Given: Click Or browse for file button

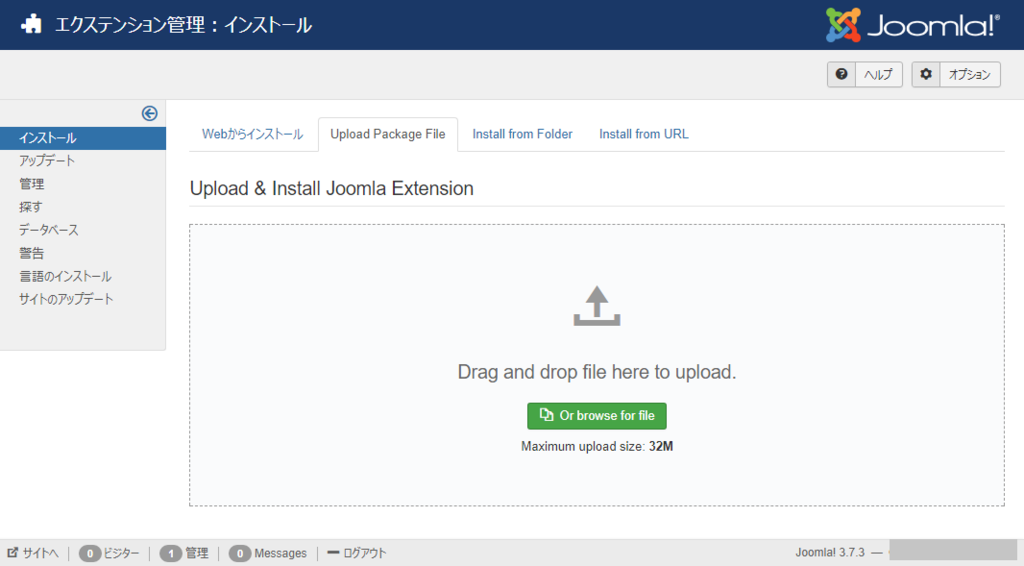Looking at the screenshot, I should click(x=597, y=416).
